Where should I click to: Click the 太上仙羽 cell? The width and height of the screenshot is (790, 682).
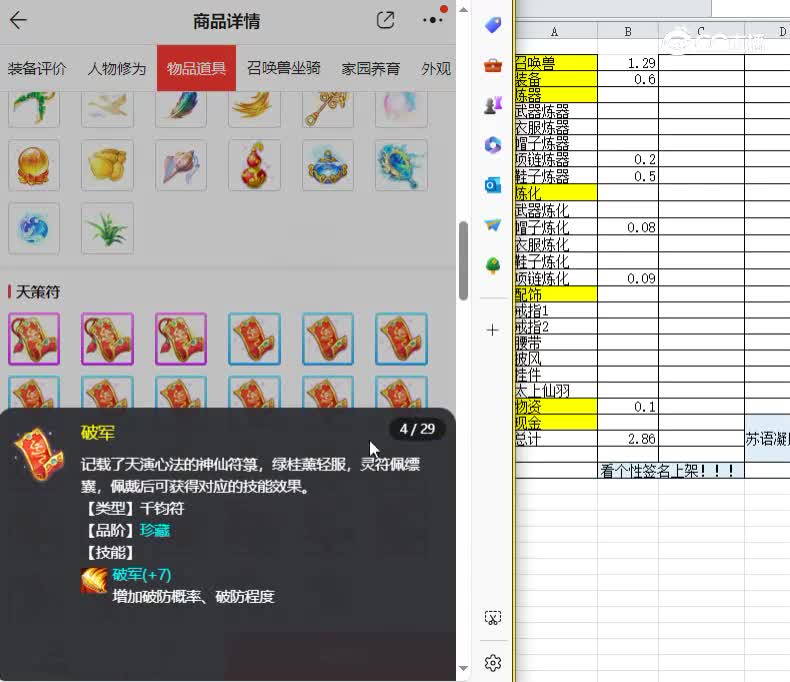[x=556, y=390]
